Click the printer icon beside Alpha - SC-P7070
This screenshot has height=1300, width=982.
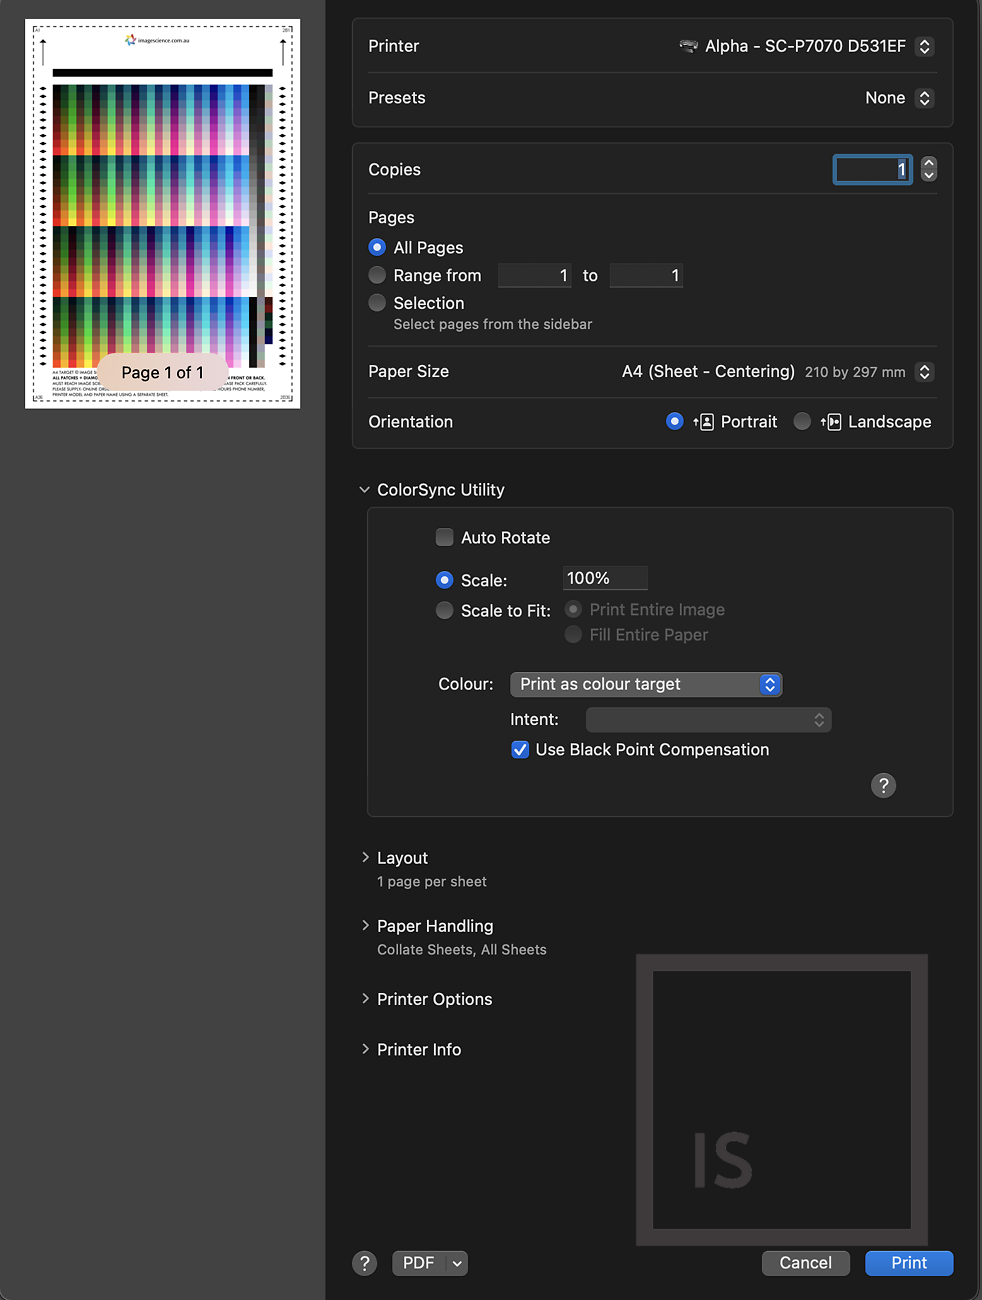pos(688,46)
